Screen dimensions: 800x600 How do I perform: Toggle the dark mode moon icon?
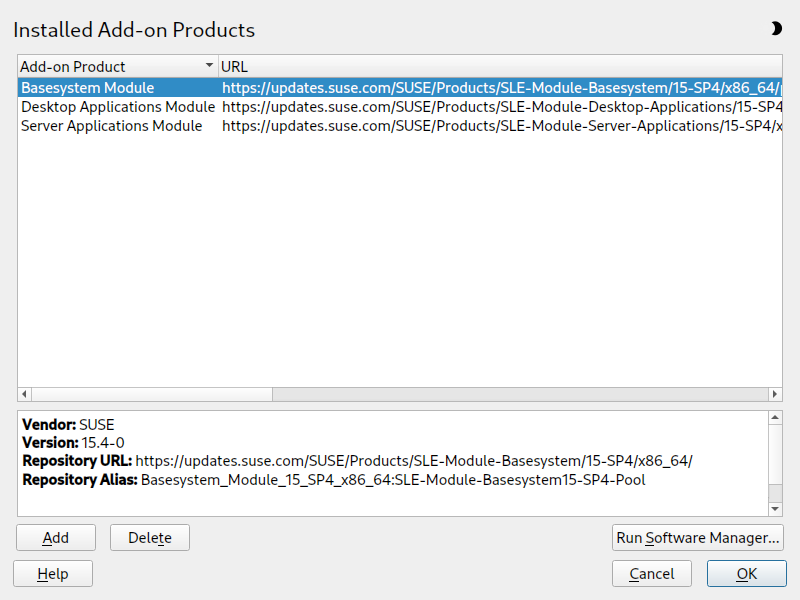tap(776, 29)
